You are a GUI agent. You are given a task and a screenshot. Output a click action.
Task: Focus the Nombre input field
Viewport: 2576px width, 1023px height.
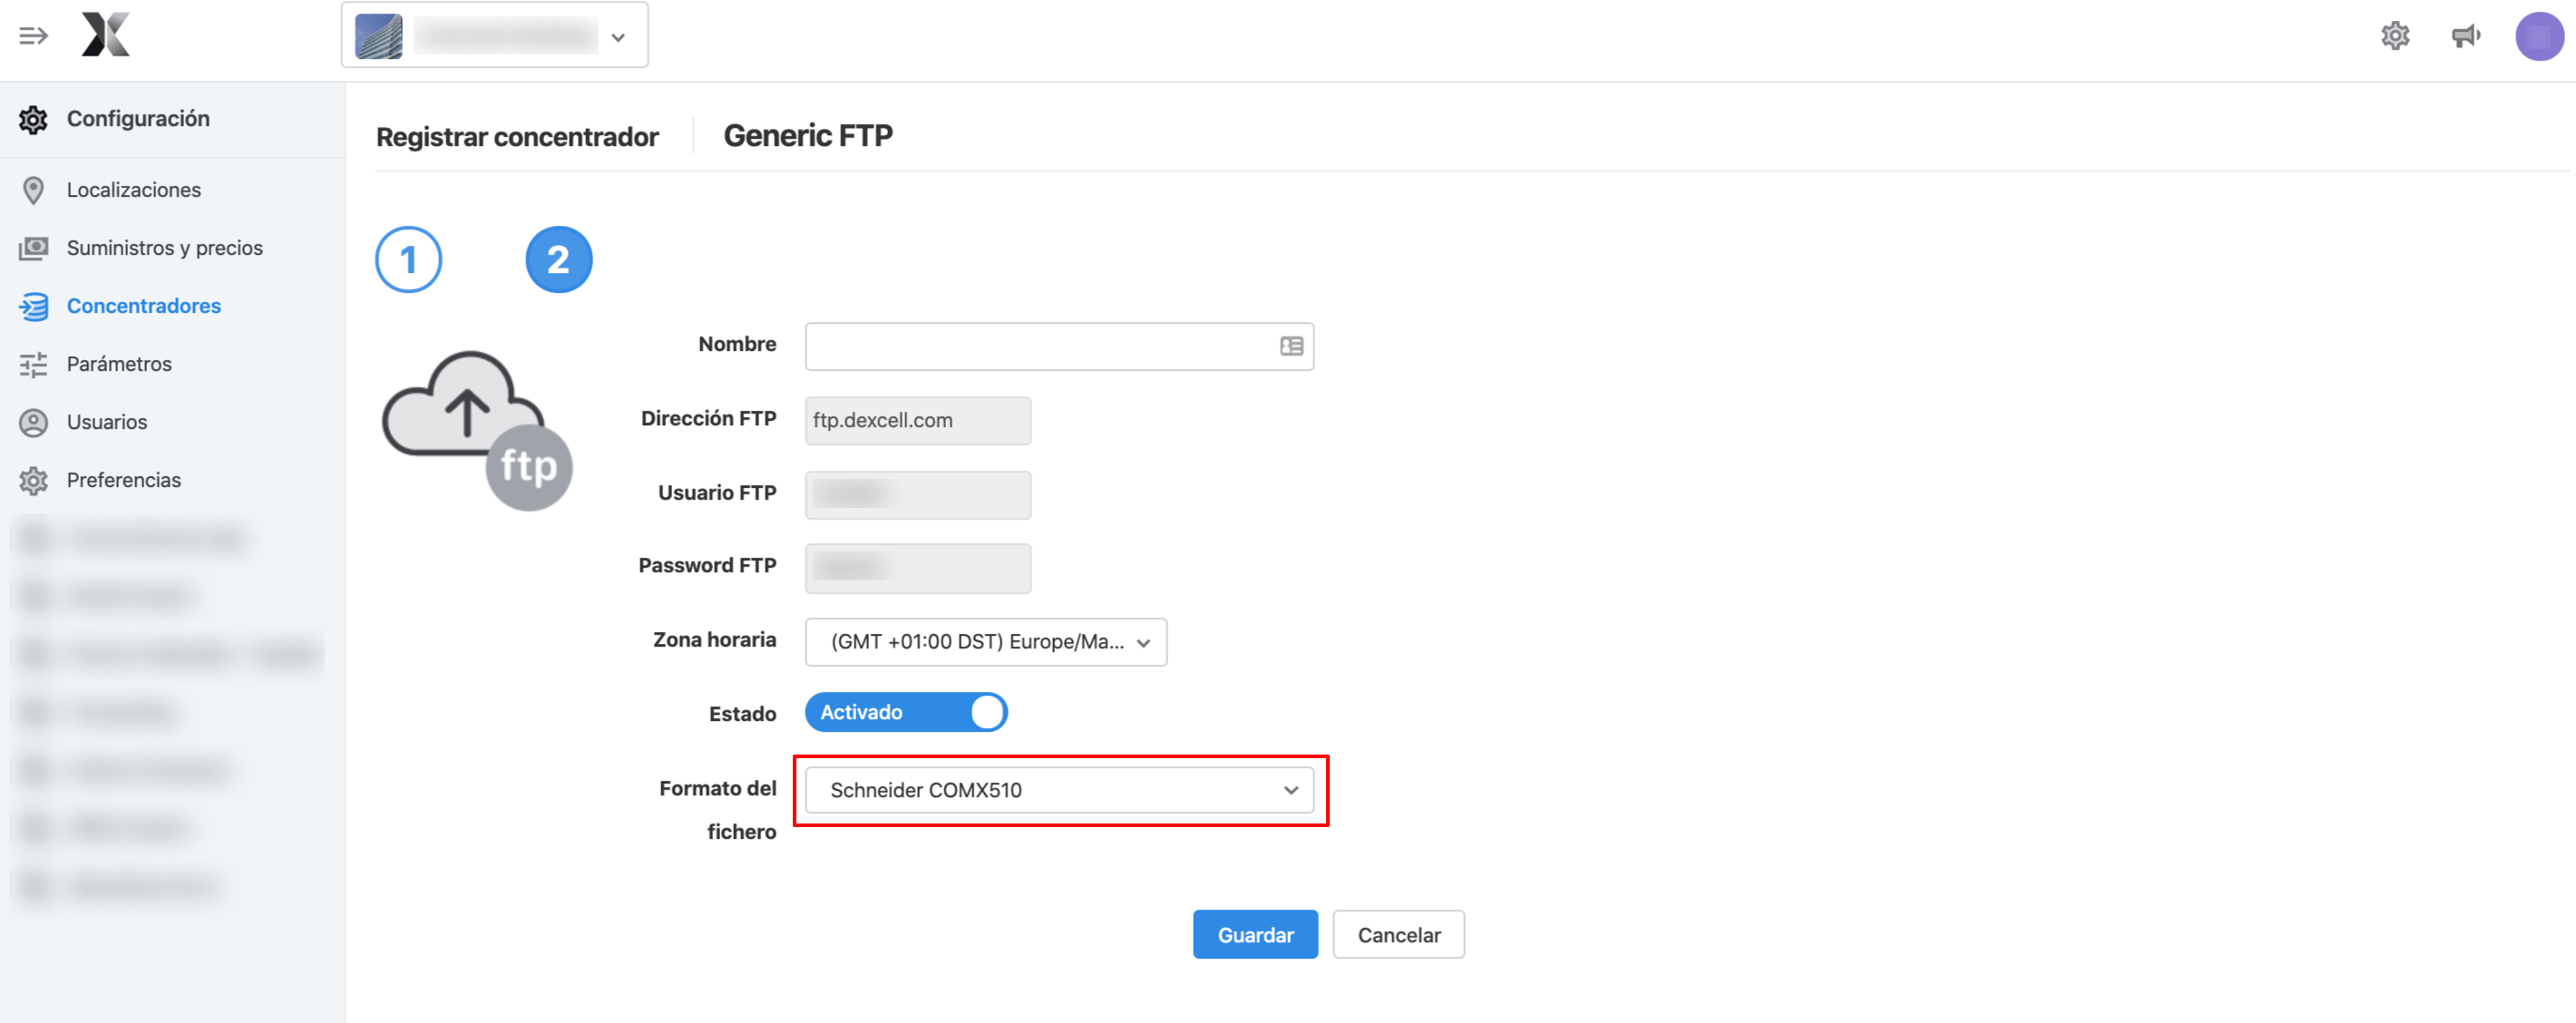tap(1059, 346)
